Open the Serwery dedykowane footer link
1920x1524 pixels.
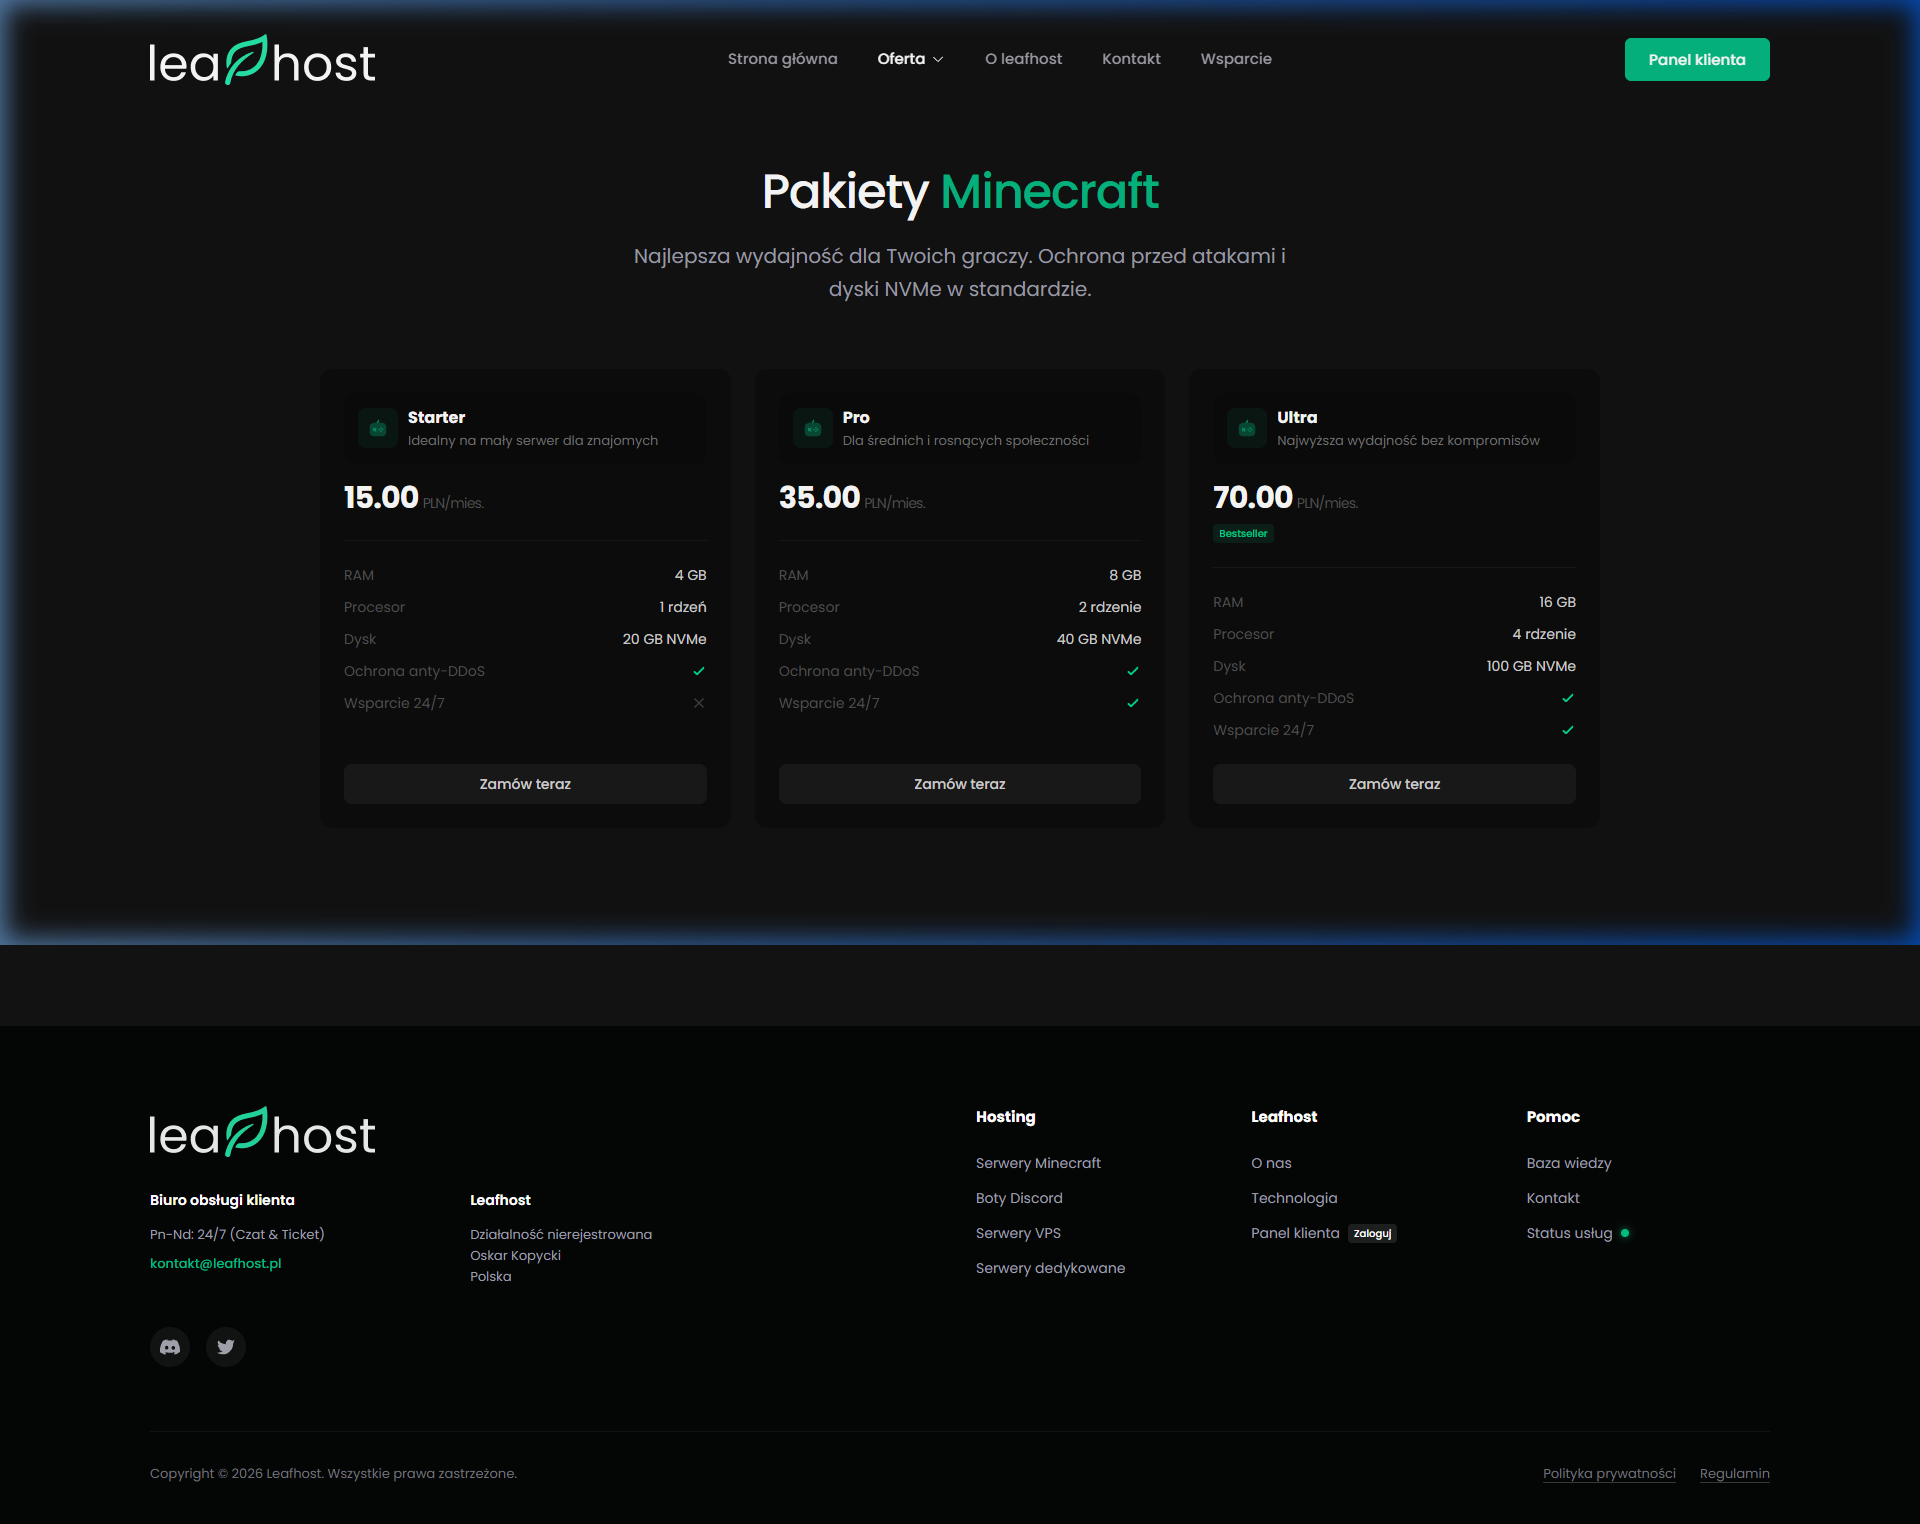click(1050, 1268)
